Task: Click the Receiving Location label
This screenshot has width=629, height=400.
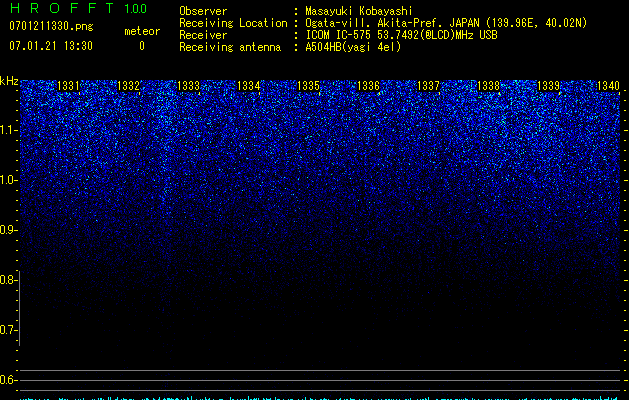Action: click(233, 23)
